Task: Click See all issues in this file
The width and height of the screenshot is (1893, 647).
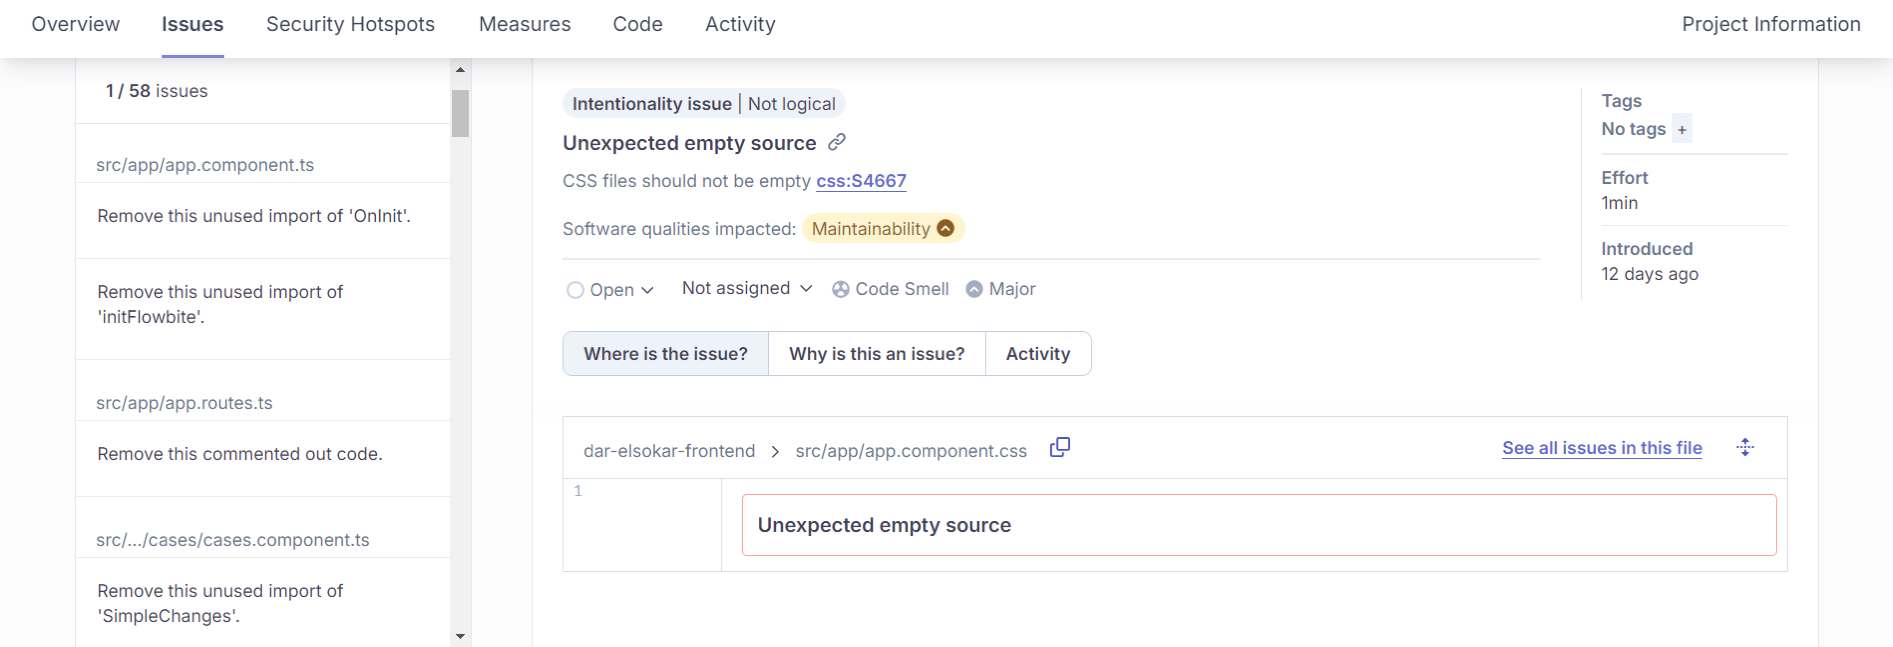Action: (1601, 448)
